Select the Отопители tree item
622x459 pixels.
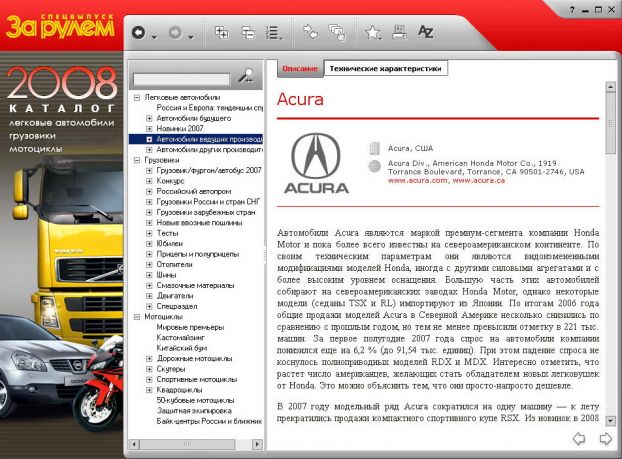coord(174,265)
